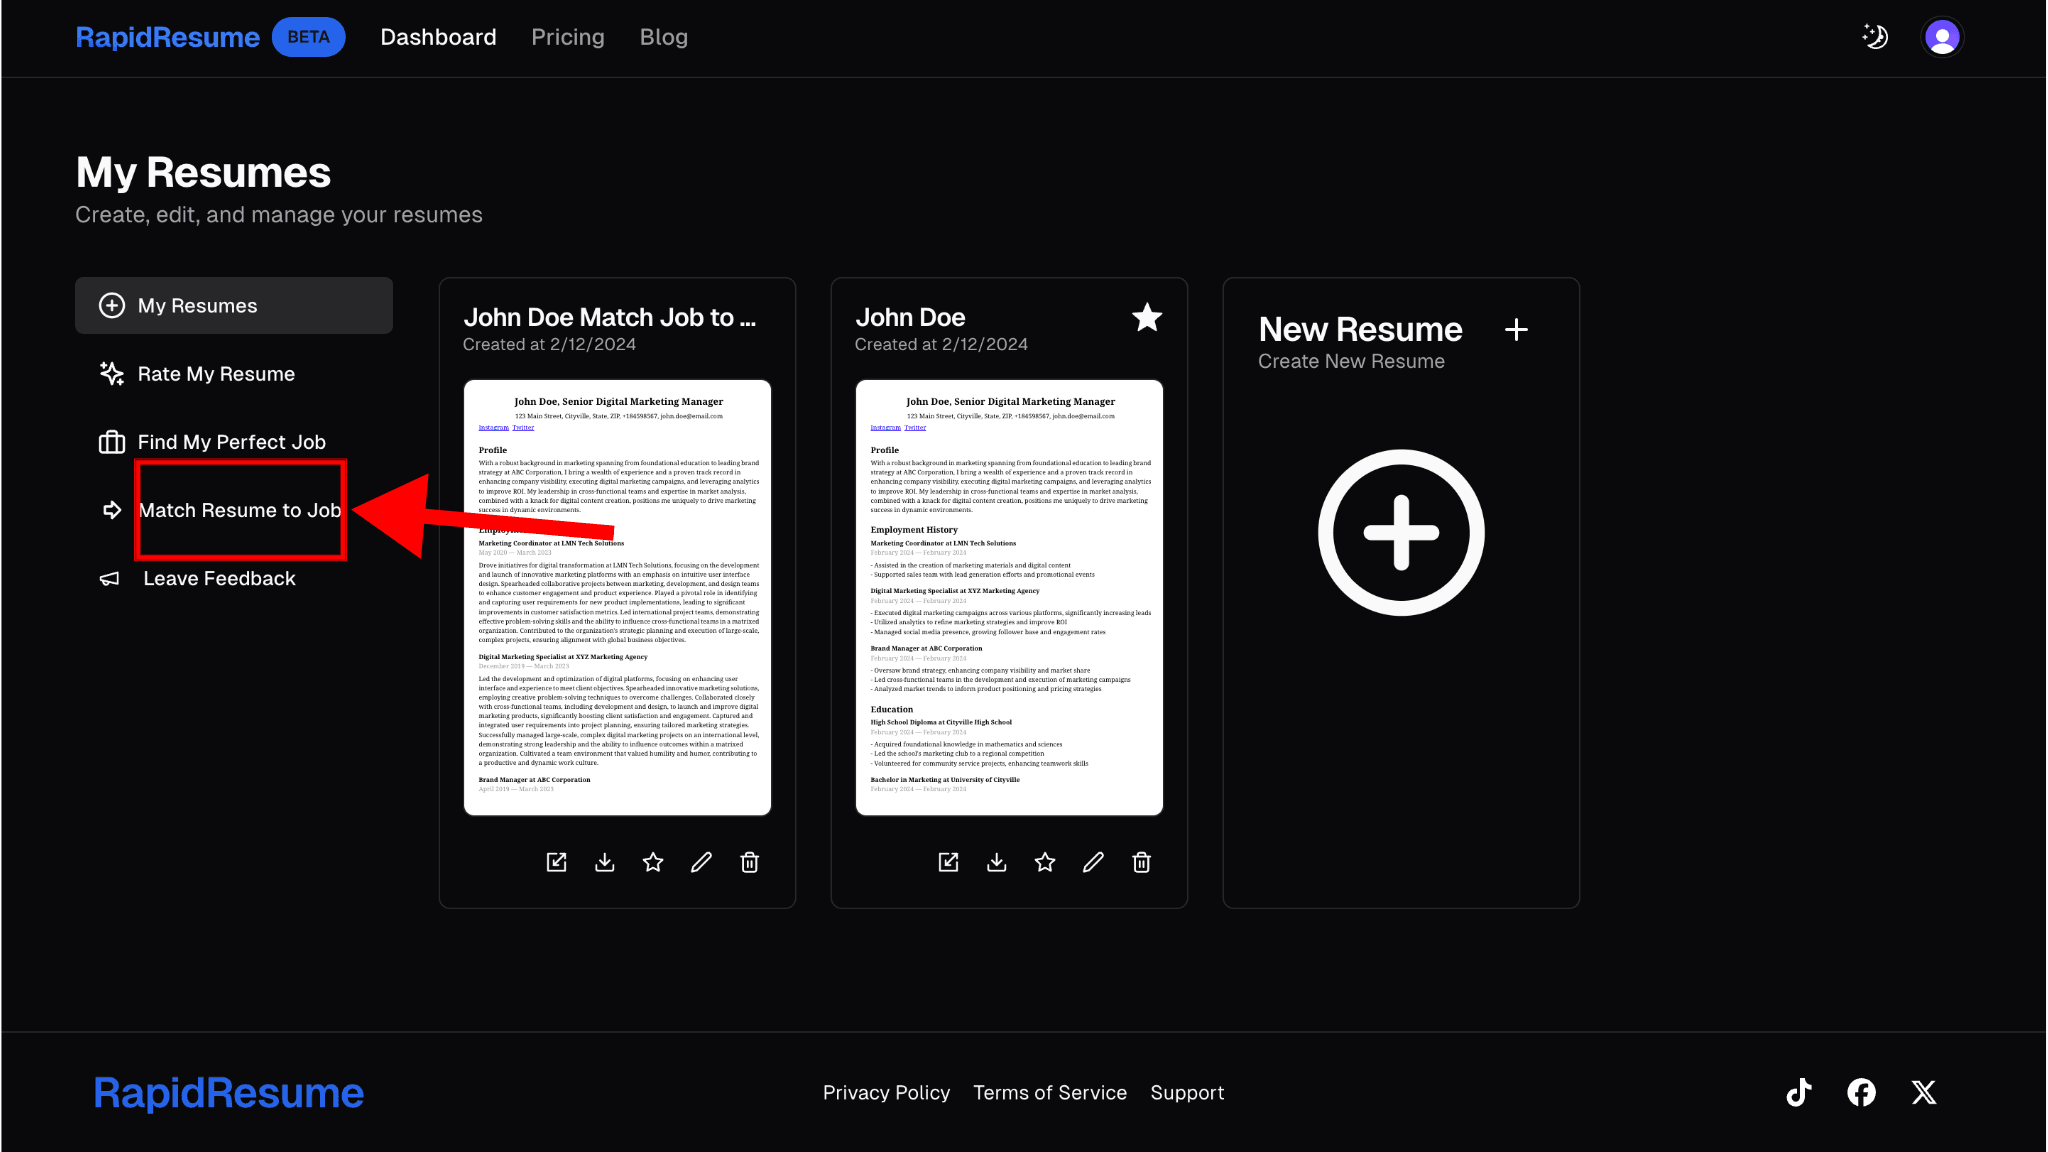Click Create New Resume text
Screen dimensions: 2048x1152
[1351, 361]
